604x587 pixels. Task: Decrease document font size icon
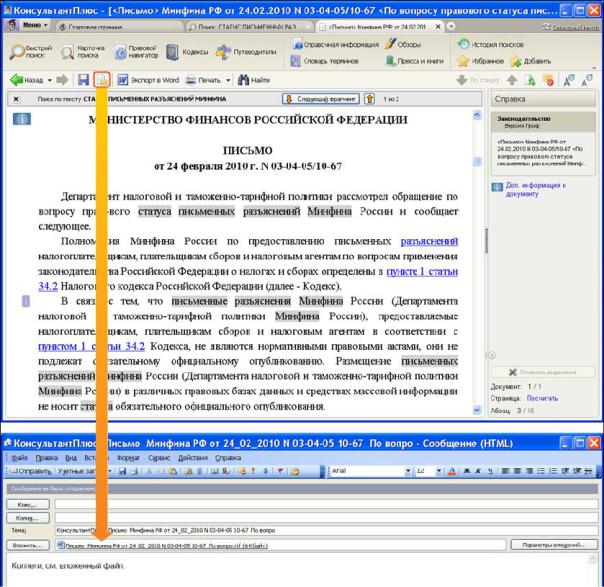[x=587, y=80]
